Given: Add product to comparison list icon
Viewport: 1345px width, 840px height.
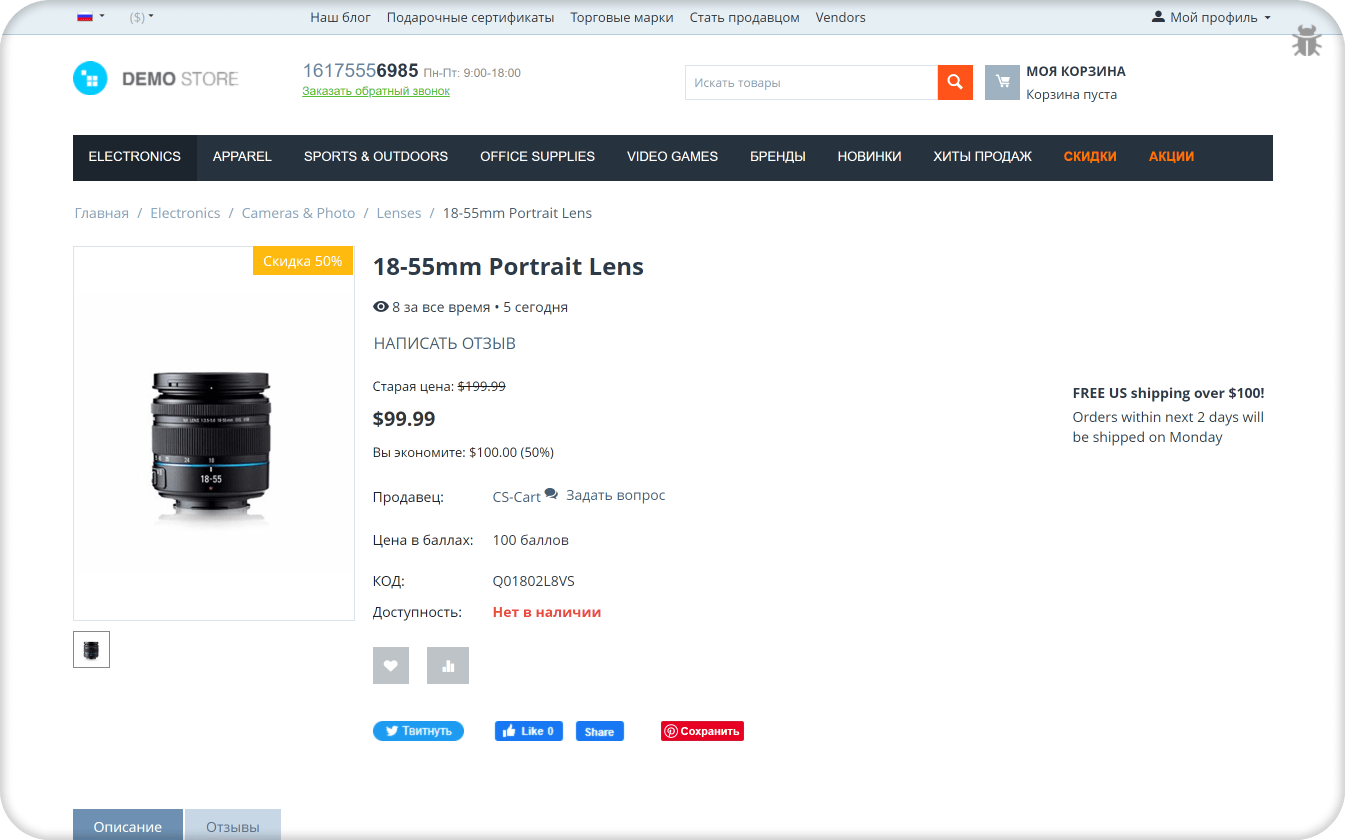Looking at the screenshot, I should tap(448, 665).
